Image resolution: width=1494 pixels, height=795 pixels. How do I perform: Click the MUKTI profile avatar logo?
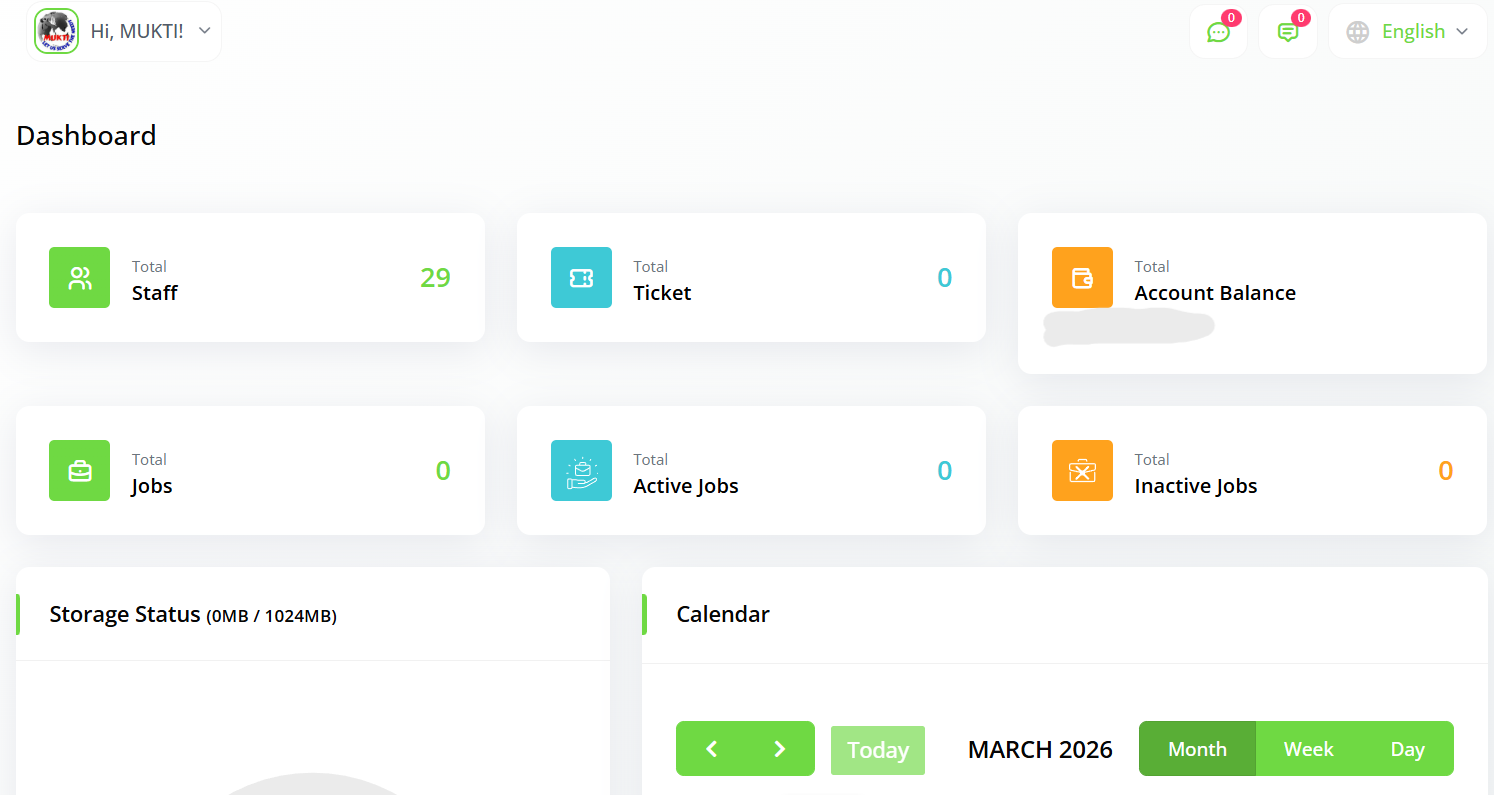tap(56, 31)
